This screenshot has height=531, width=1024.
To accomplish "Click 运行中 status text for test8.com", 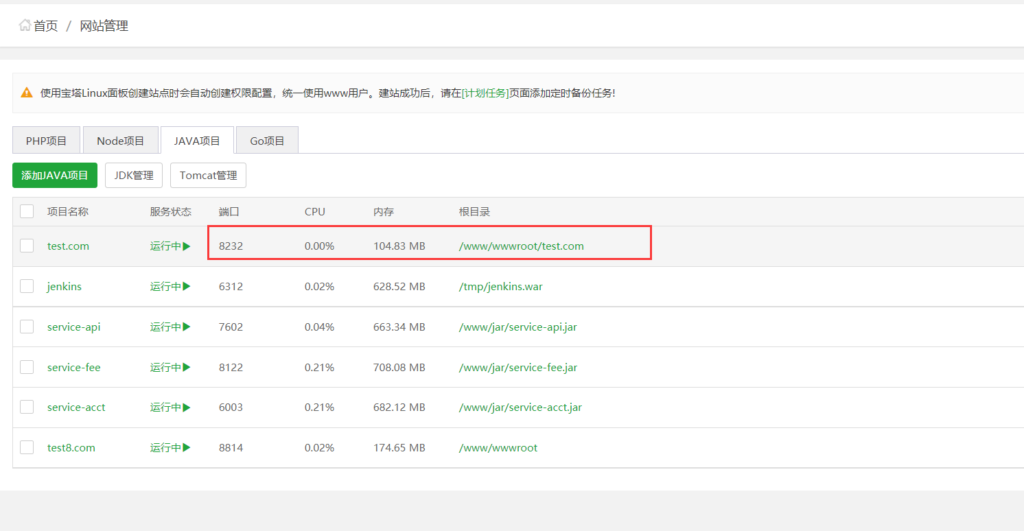I will pos(166,448).
